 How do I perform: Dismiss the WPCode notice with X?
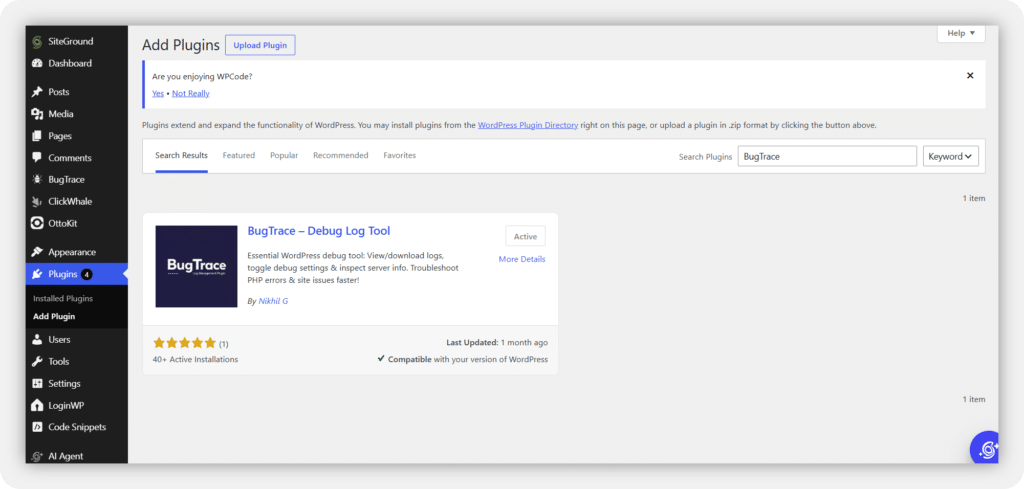pos(970,76)
